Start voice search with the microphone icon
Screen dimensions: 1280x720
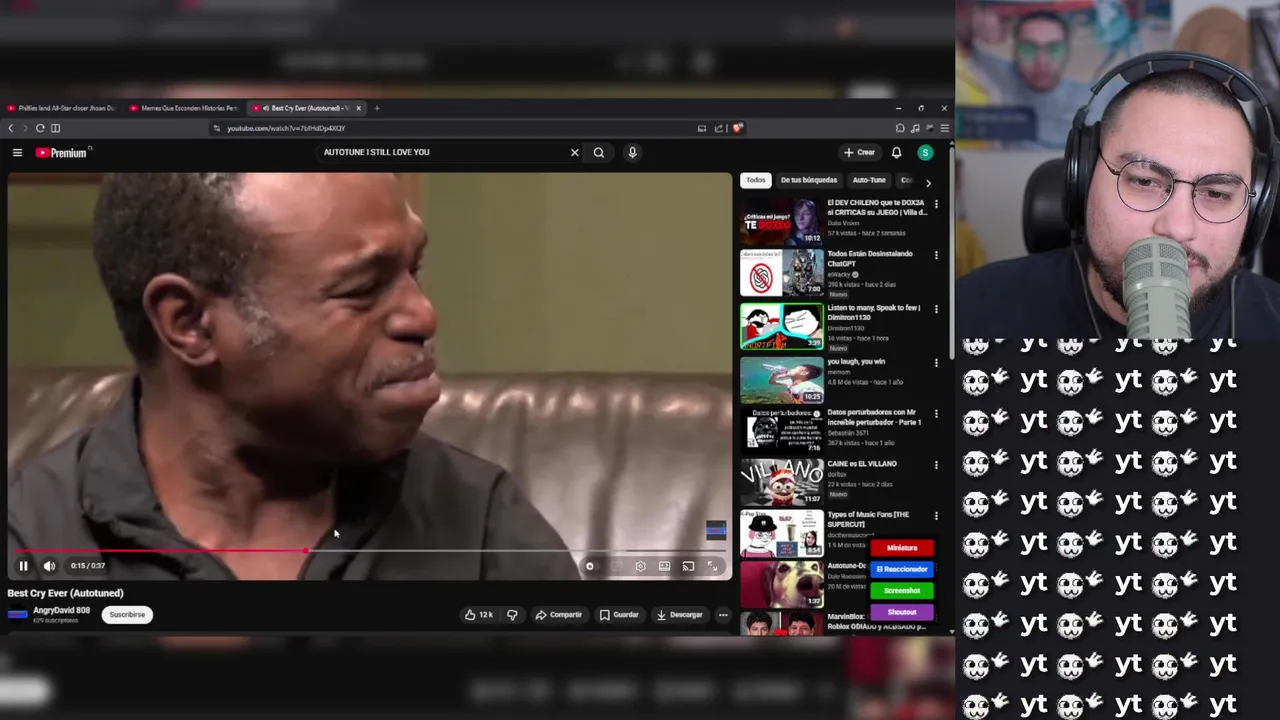(x=632, y=152)
